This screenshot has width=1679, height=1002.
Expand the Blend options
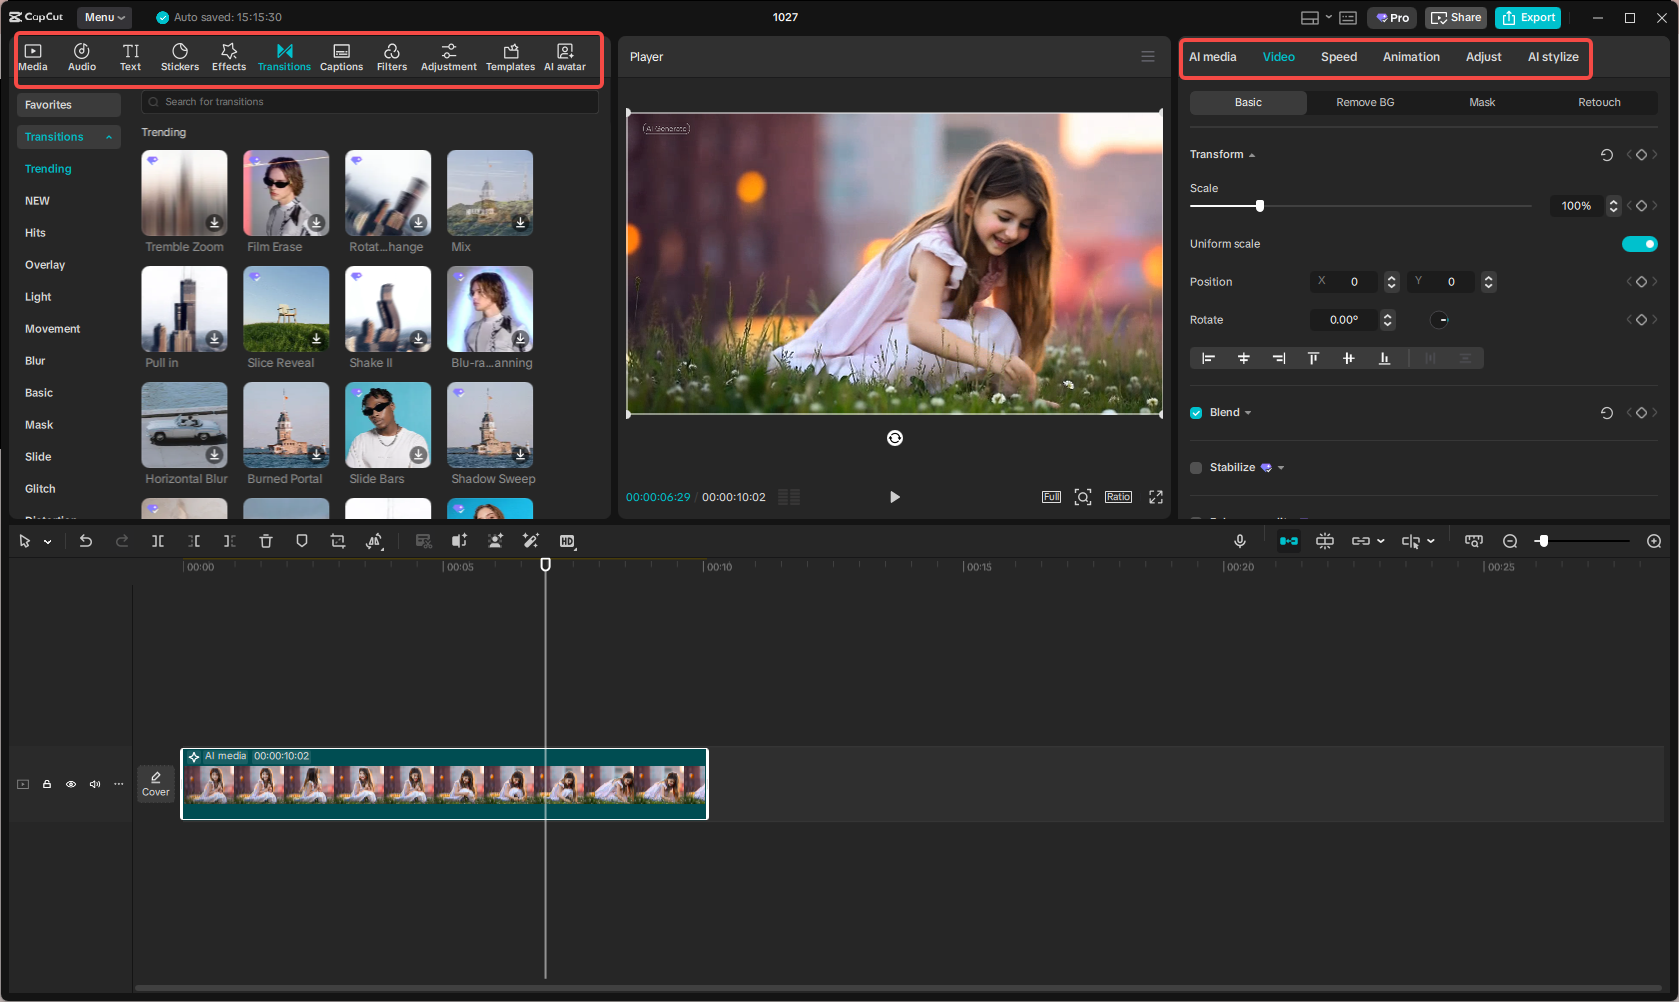[x=1251, y=412]
